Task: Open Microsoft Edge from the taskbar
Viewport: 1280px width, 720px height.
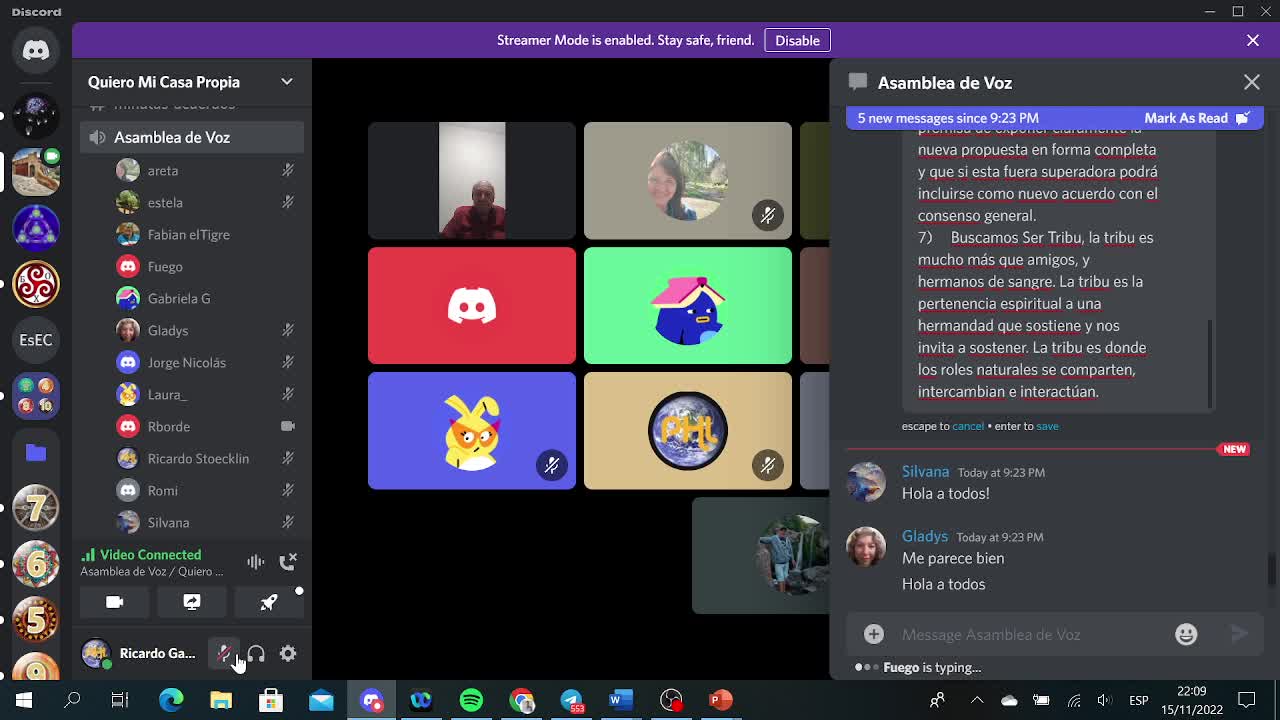Action: (x=171, y=700)
